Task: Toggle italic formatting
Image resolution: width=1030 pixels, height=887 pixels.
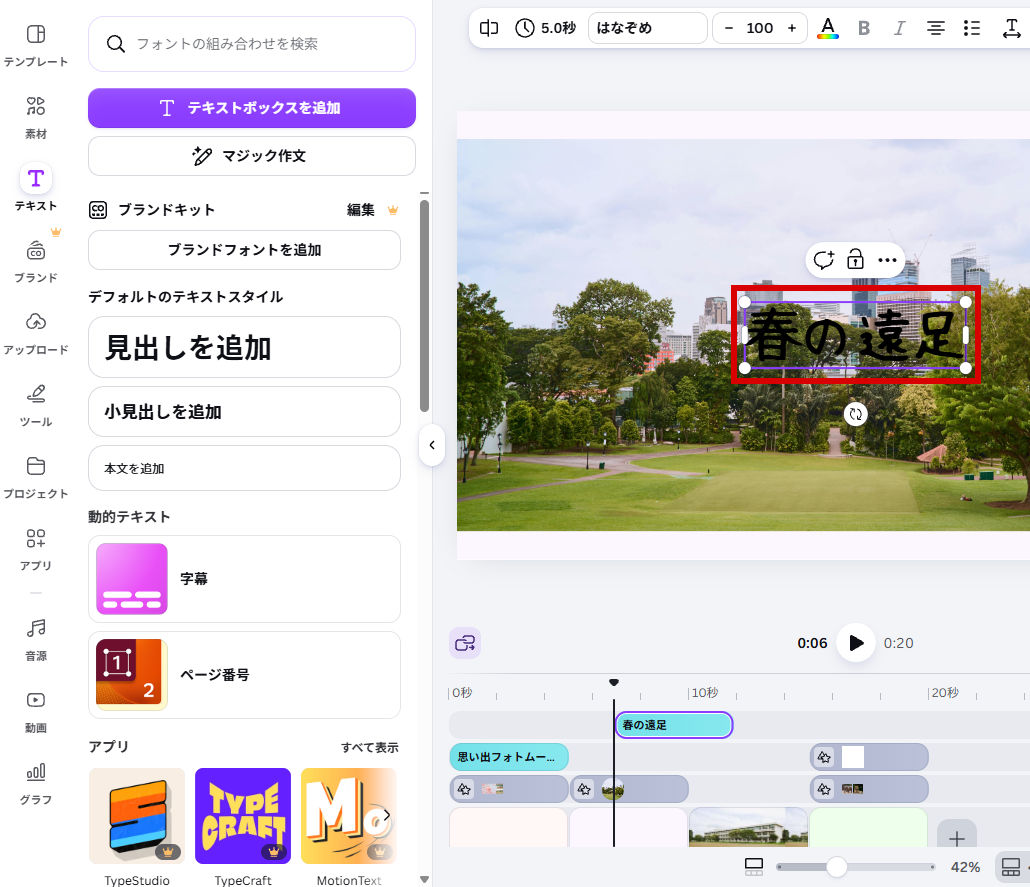Action: point(899,28)
